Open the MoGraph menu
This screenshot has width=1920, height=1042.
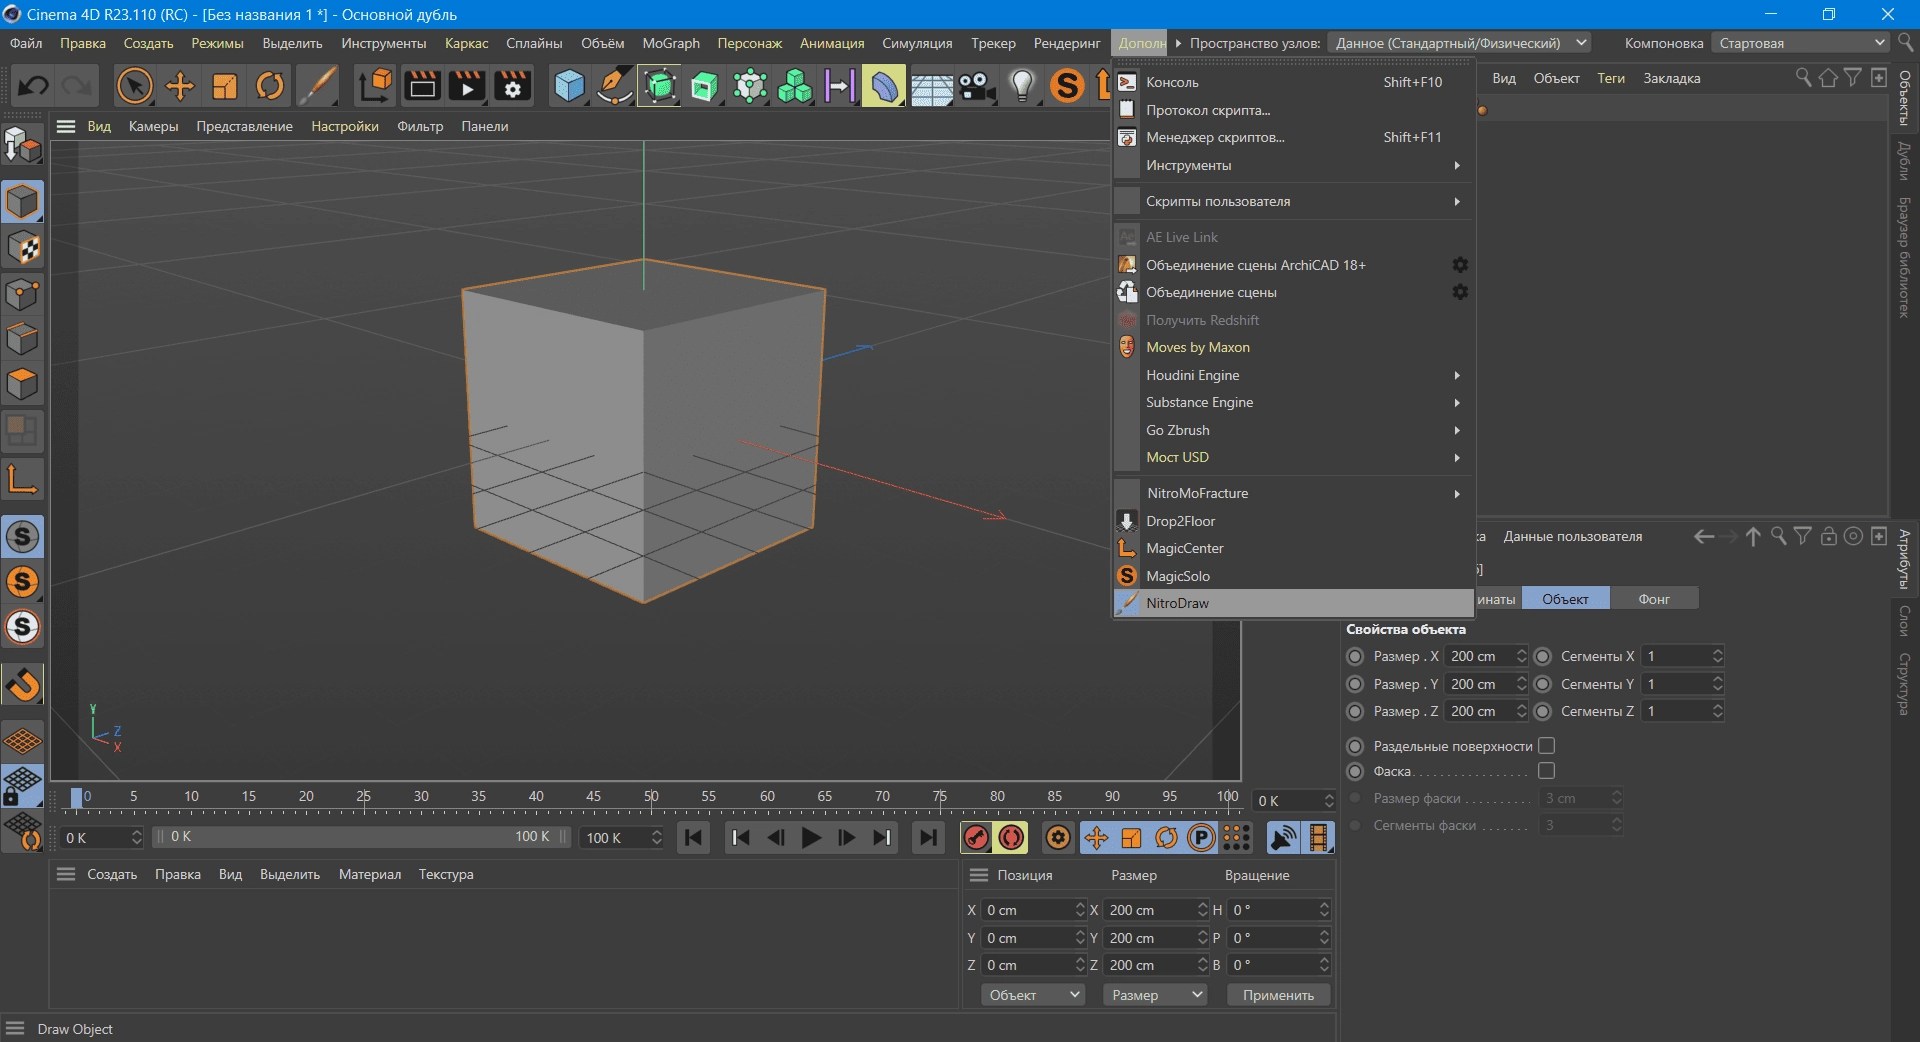point(671,43)
